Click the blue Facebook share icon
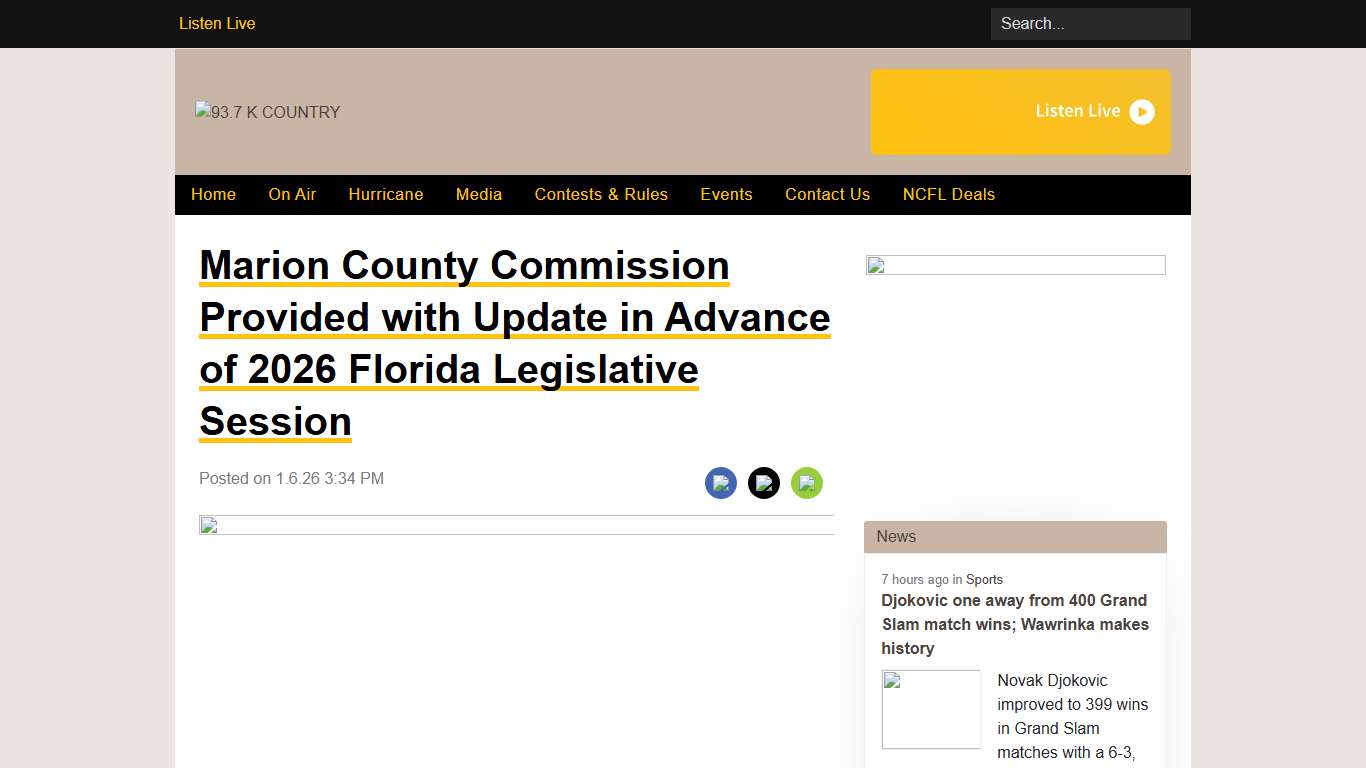The width and height of the screenshot is (1366, 768). point(721,483)
